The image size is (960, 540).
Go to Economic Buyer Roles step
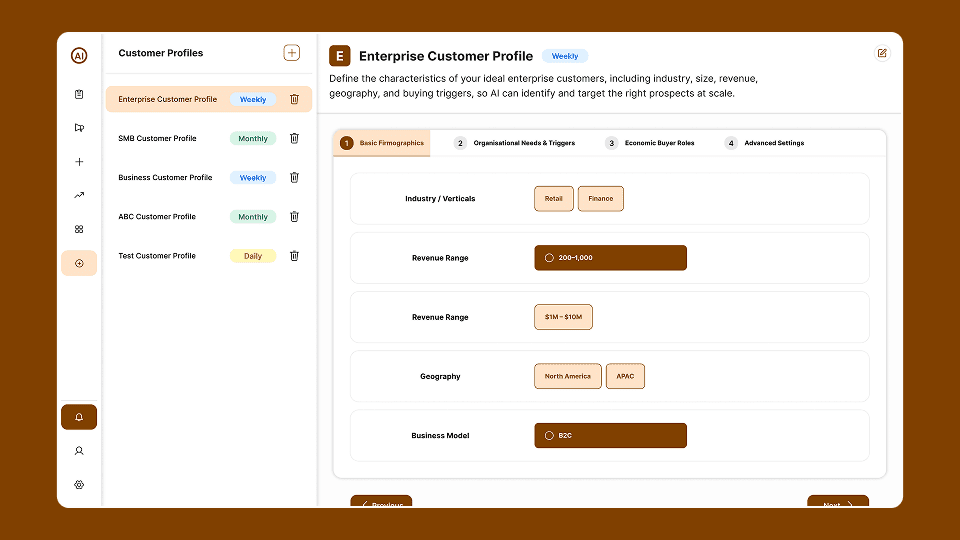coord(650,143)
